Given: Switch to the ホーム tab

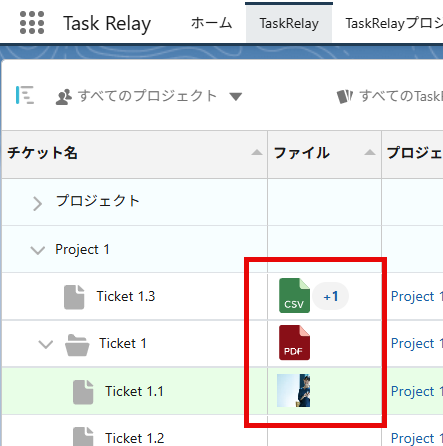Looking at the screenshot, I should coord(211,23).
